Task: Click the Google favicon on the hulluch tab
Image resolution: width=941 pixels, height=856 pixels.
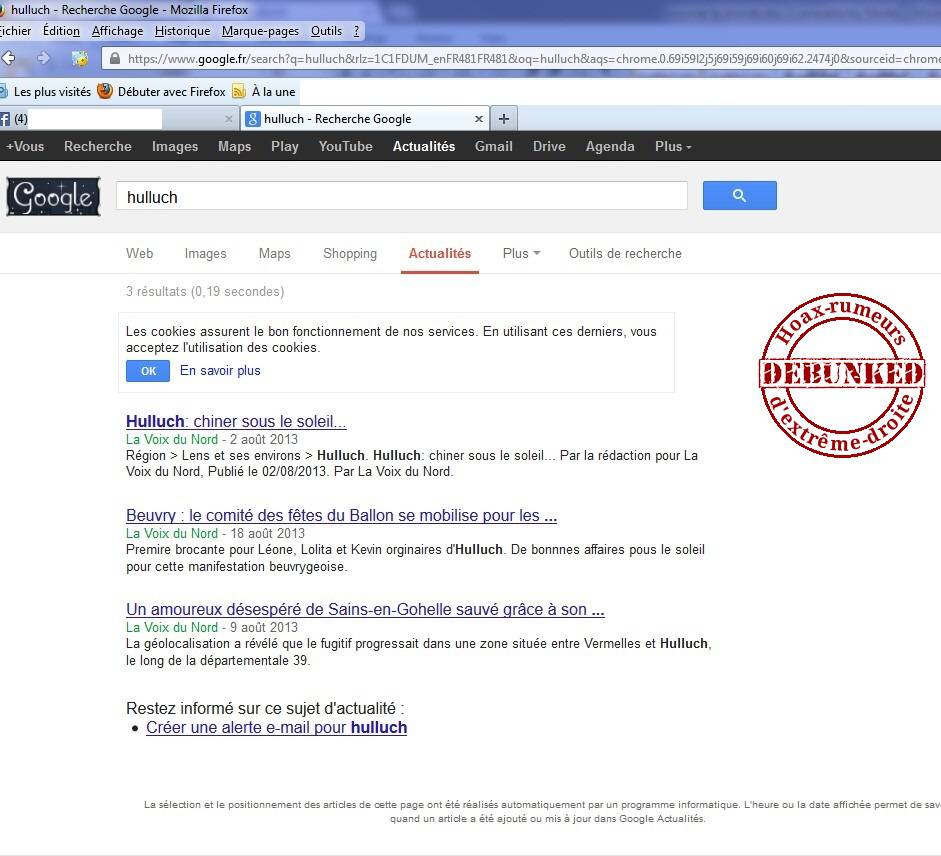Action: pyautogui.click(x=253, y=119)
